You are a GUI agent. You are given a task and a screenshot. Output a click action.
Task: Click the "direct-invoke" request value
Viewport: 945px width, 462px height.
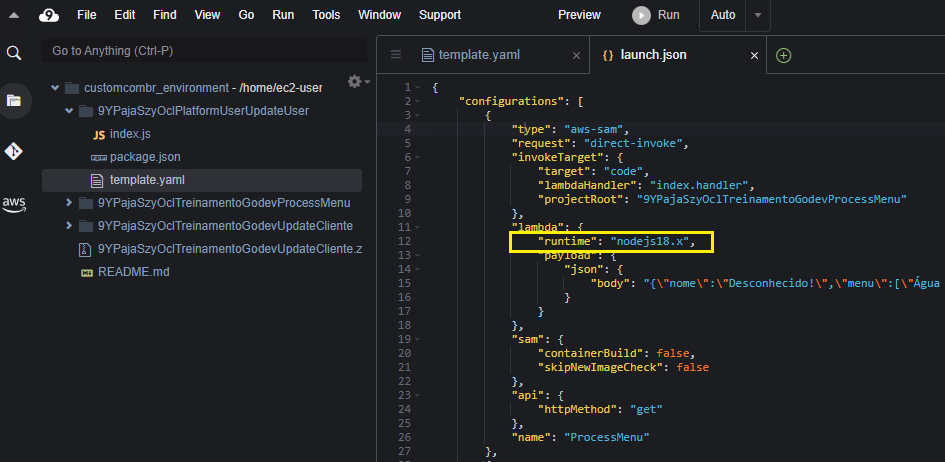point(632,143)
